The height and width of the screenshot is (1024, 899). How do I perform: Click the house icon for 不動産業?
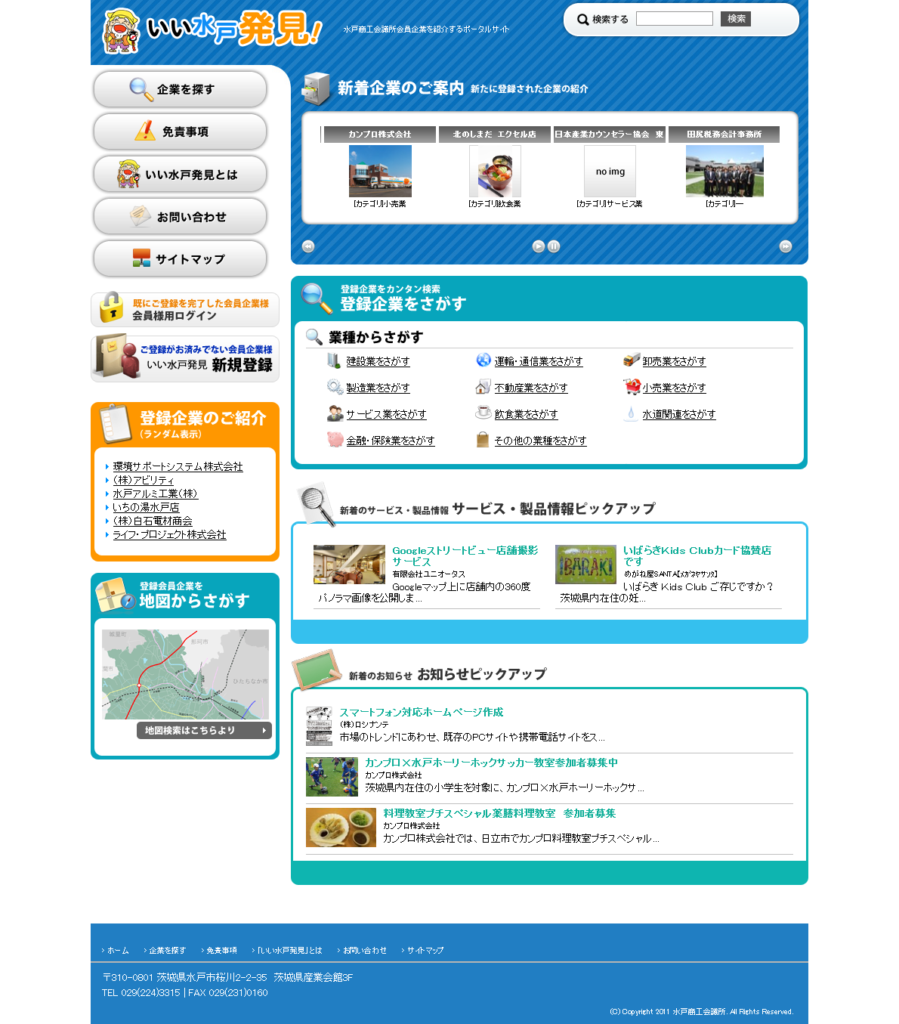point(483,387)
